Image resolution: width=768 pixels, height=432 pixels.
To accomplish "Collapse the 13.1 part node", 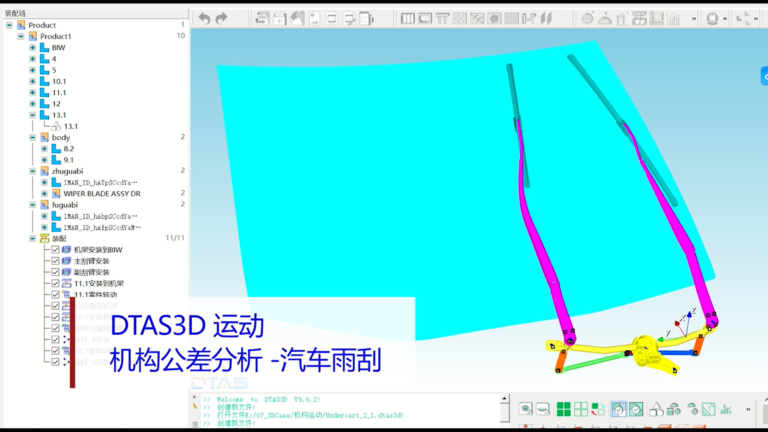I will point(33,115).
